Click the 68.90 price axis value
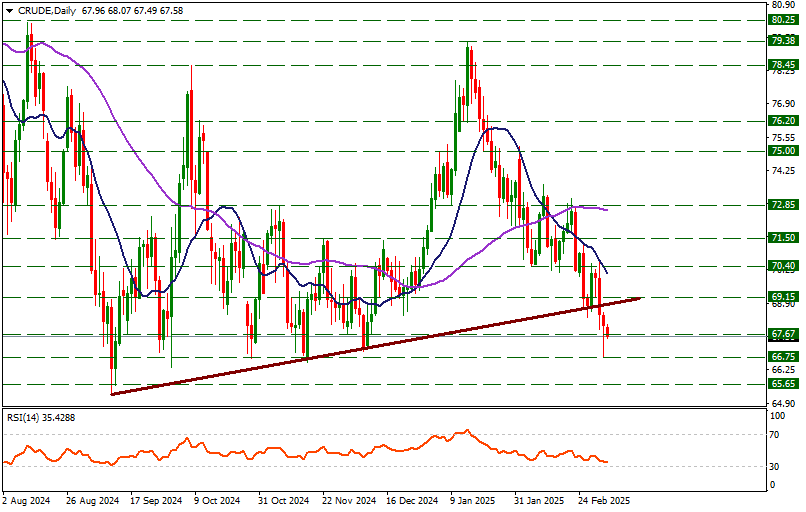 (783, 304)
